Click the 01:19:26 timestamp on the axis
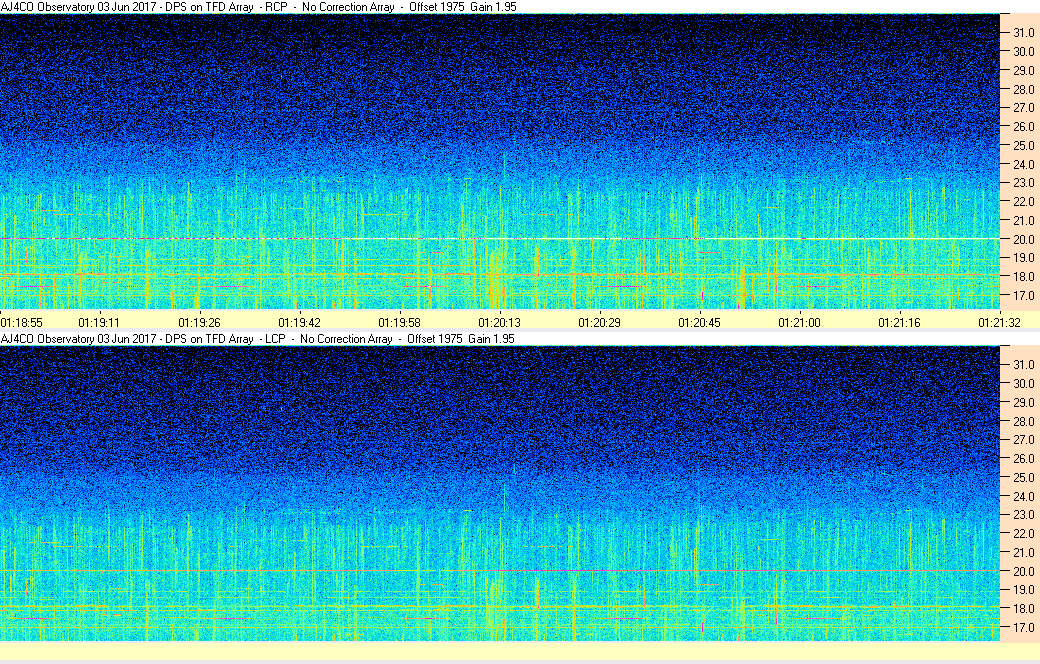 pyautogui.click(x=199, y=322)
